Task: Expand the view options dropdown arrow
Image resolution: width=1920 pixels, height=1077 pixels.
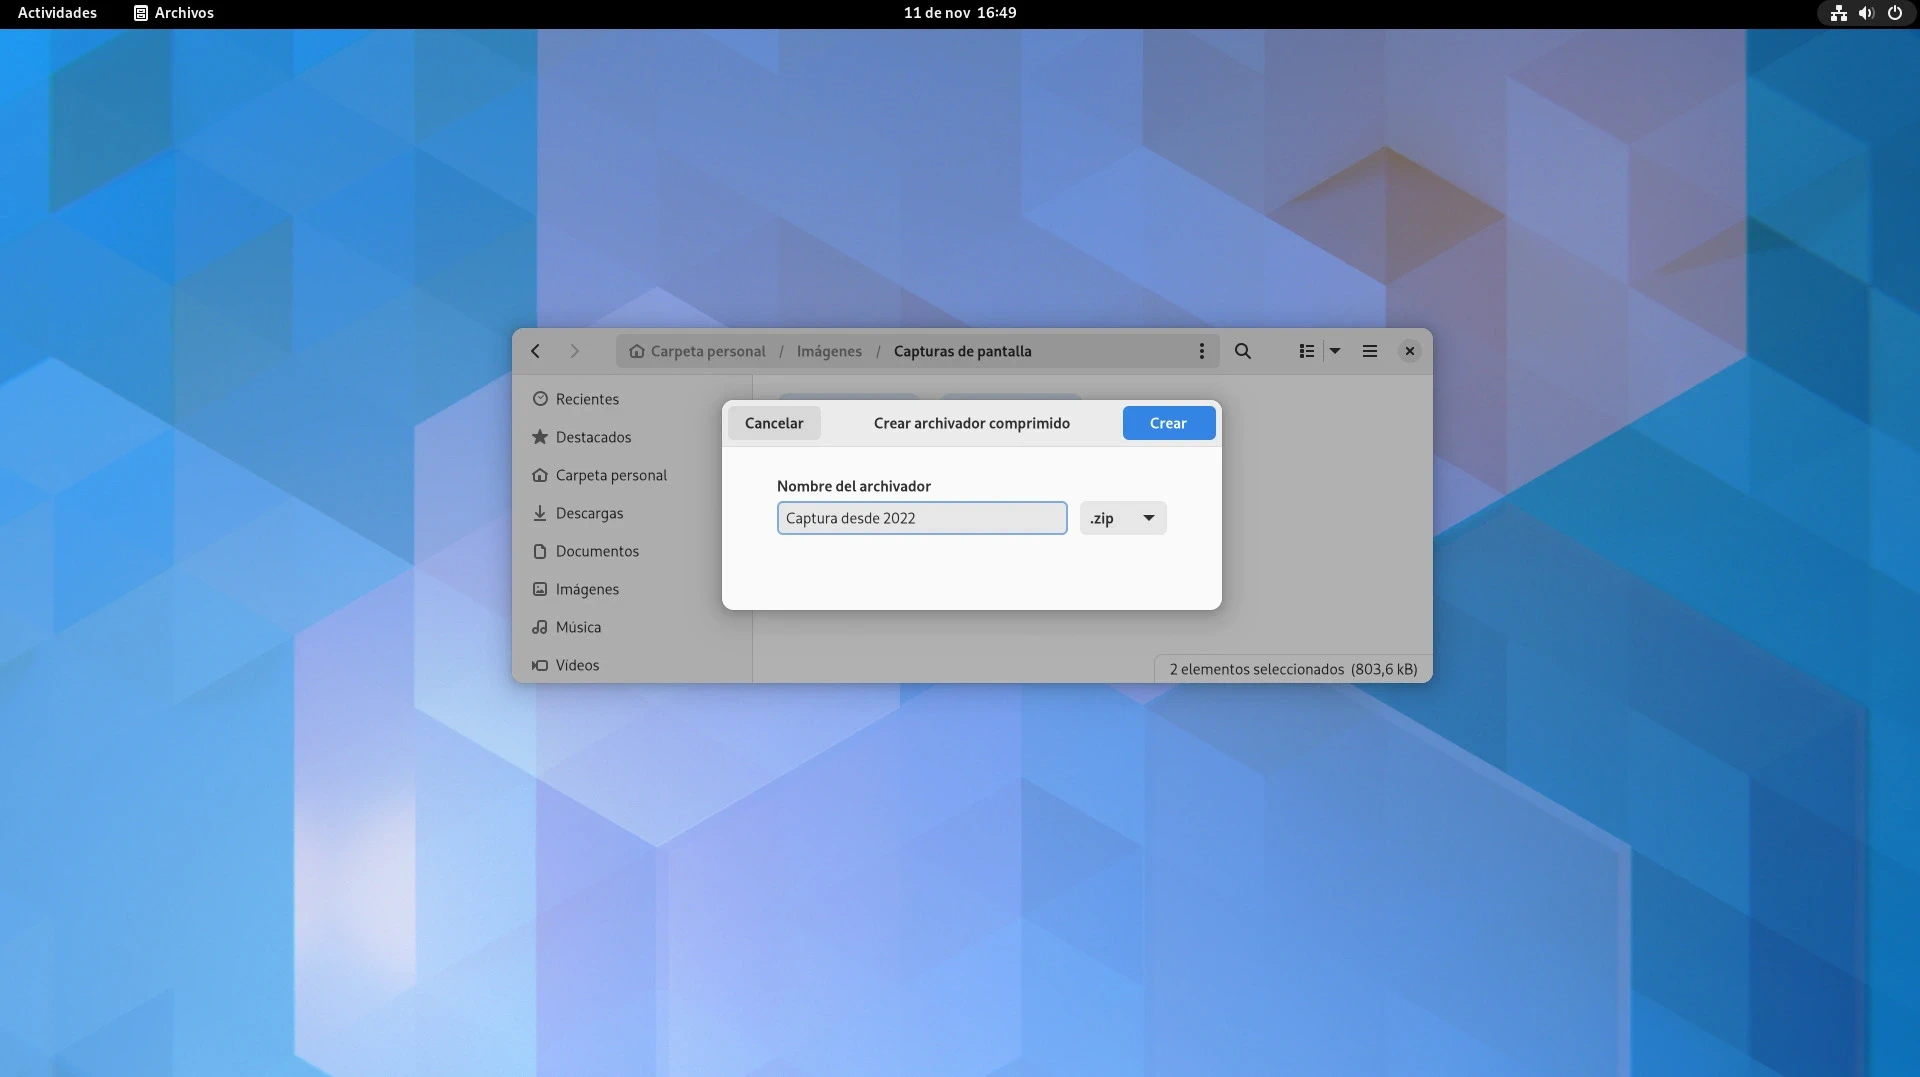Action: pos(1335,351)
